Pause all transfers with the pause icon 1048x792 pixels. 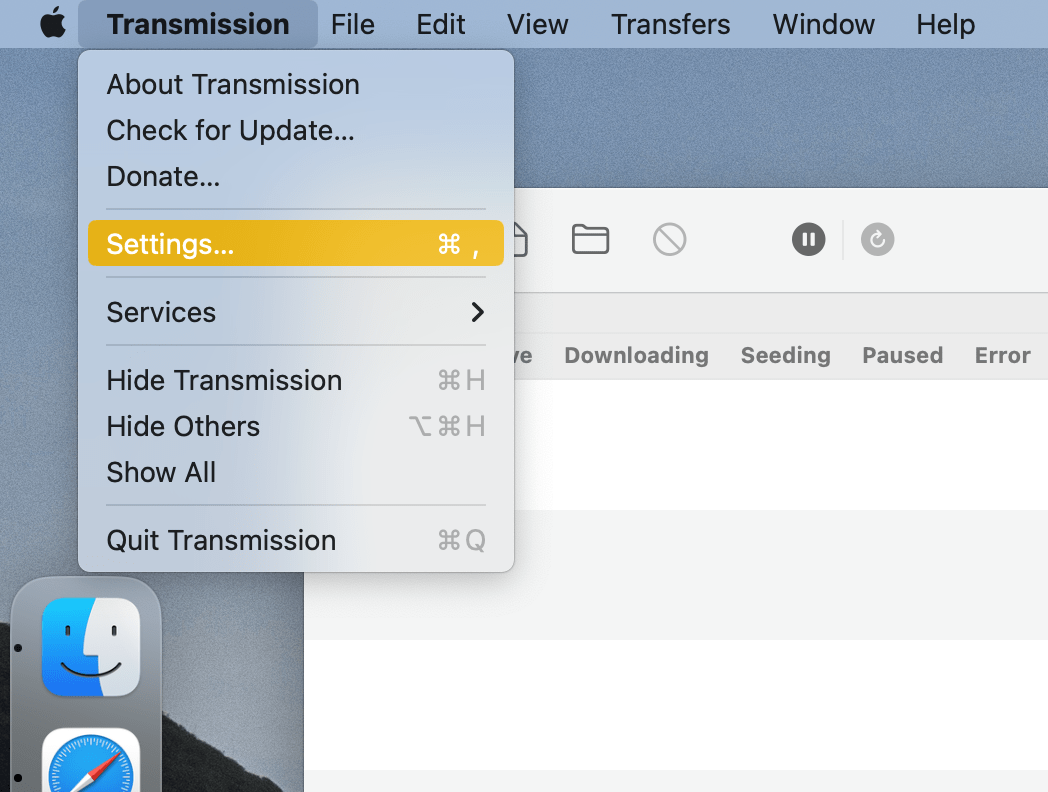[808, 239]
